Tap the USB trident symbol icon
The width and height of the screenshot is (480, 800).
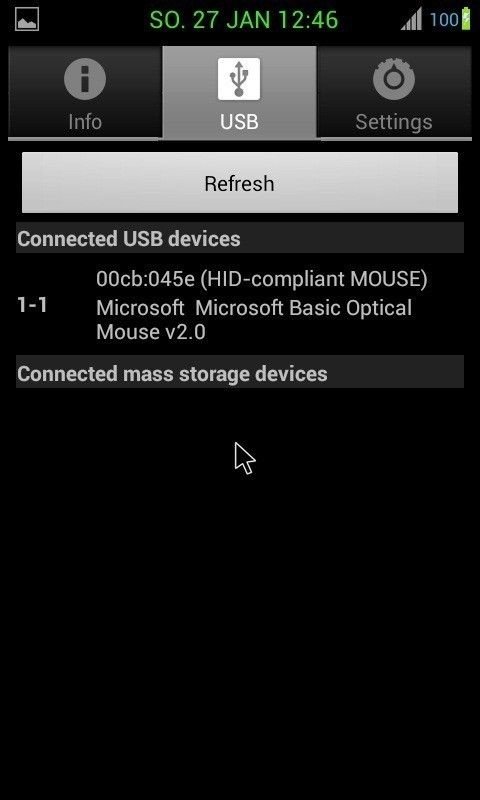pyautogui.click(x=239, y=79)
